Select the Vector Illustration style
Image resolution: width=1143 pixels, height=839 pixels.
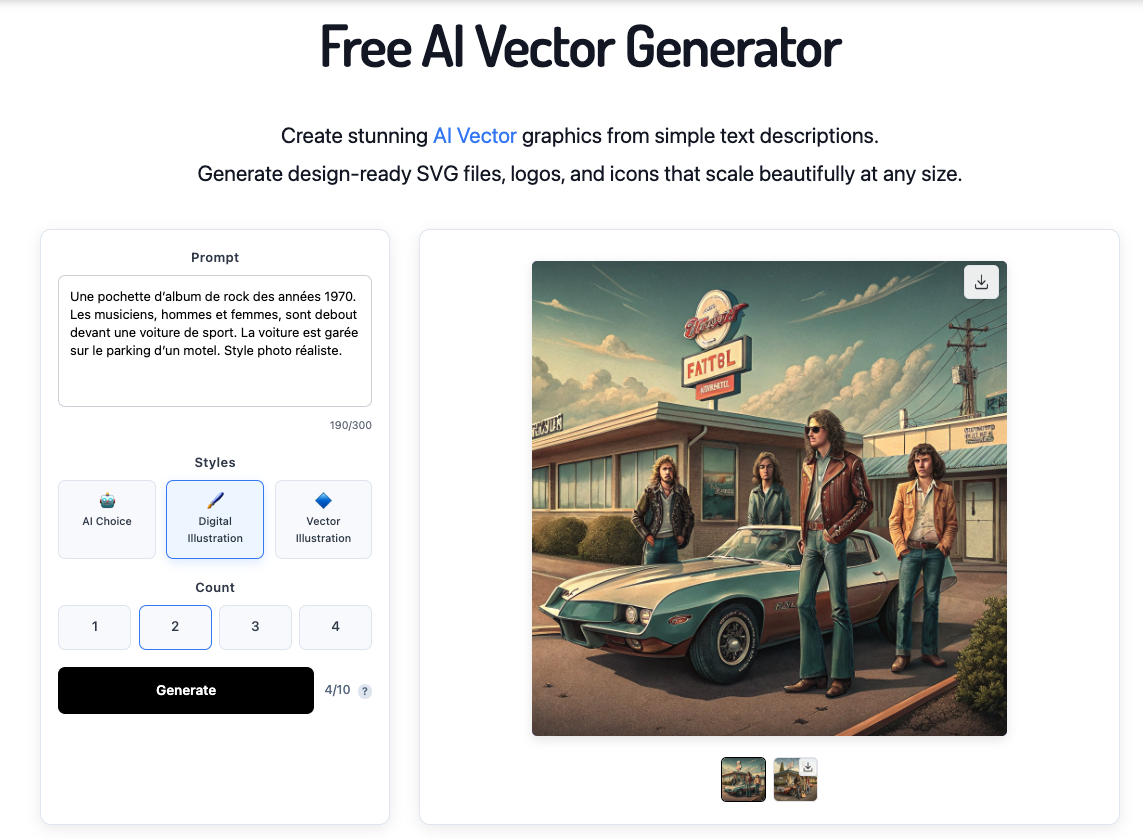(324, 519)
